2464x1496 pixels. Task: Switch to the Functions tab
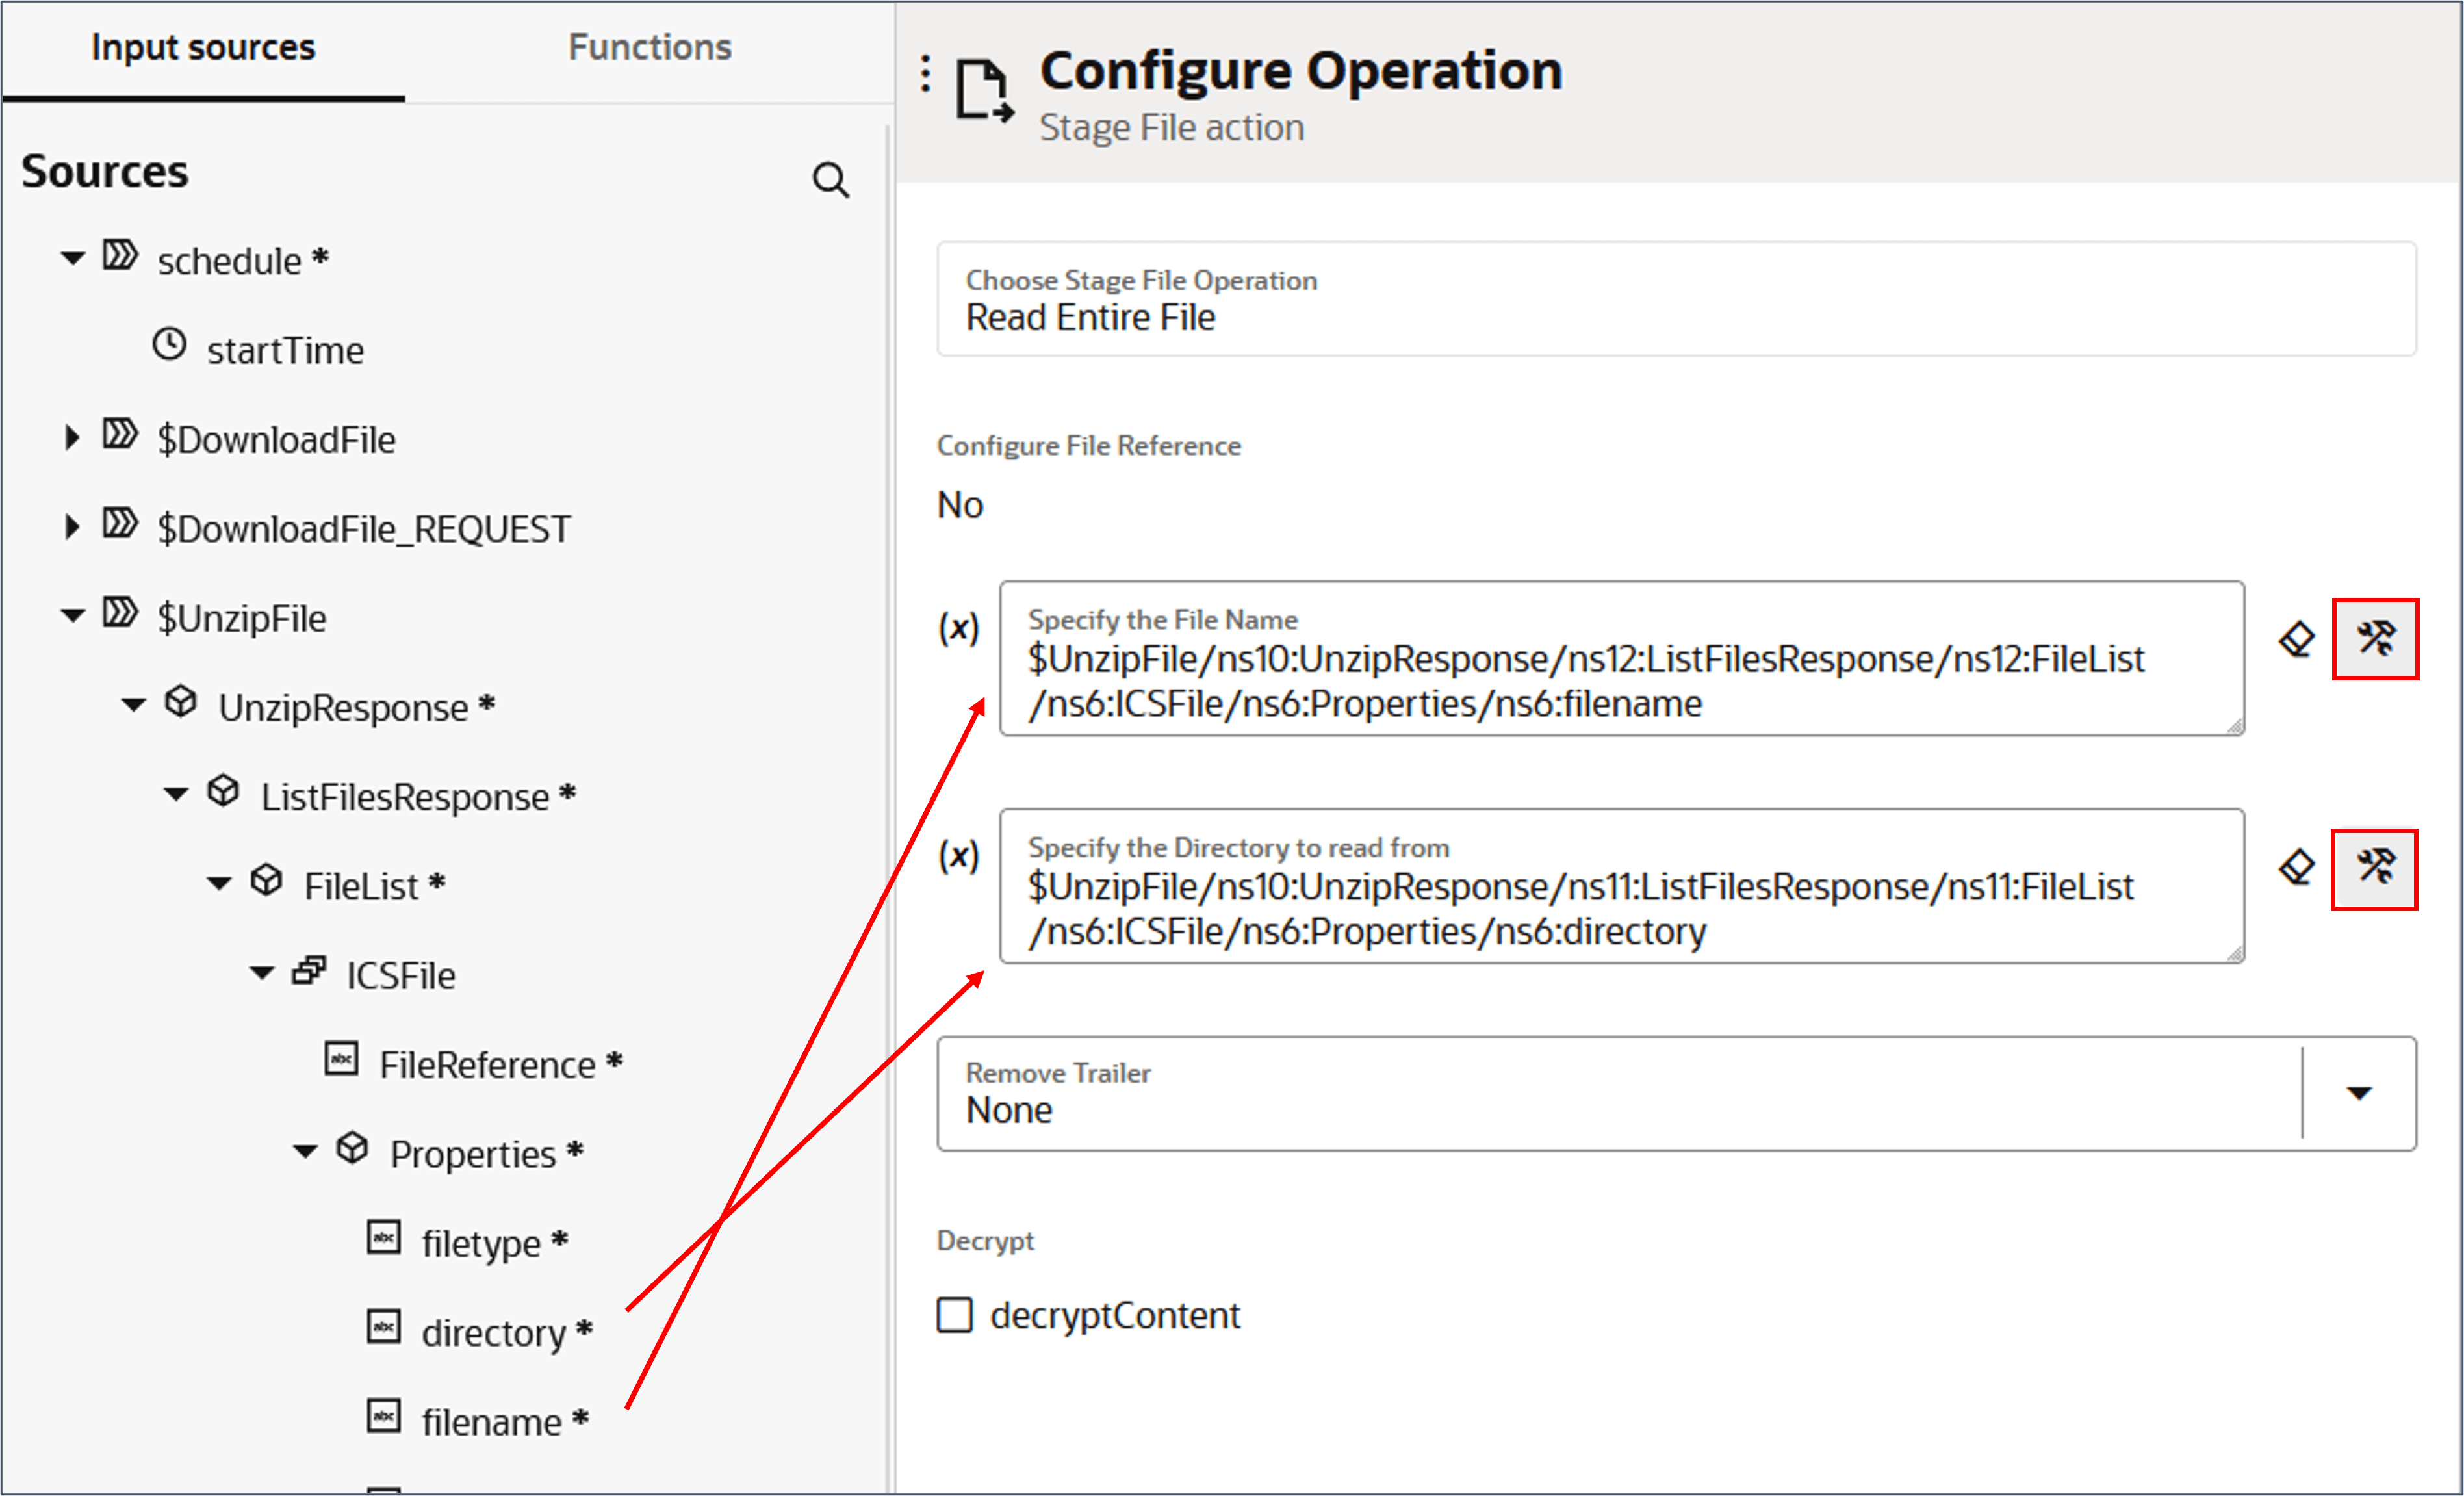click(x=649, y=48)
